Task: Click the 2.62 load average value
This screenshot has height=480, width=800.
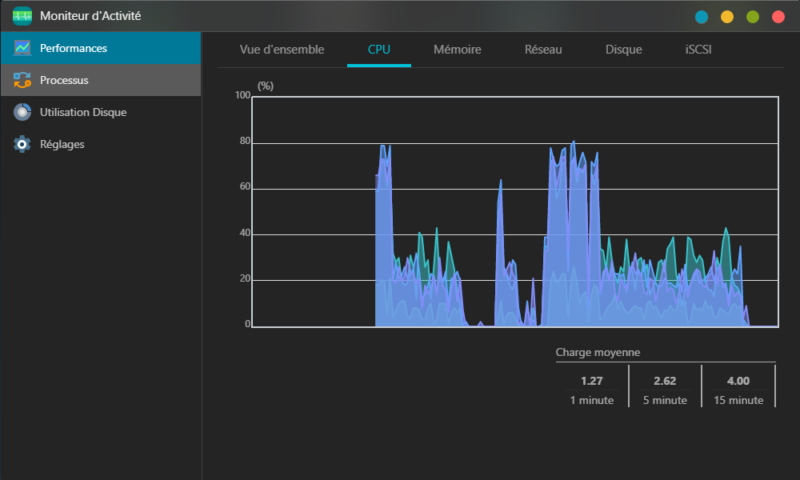Action: (665, 381)
